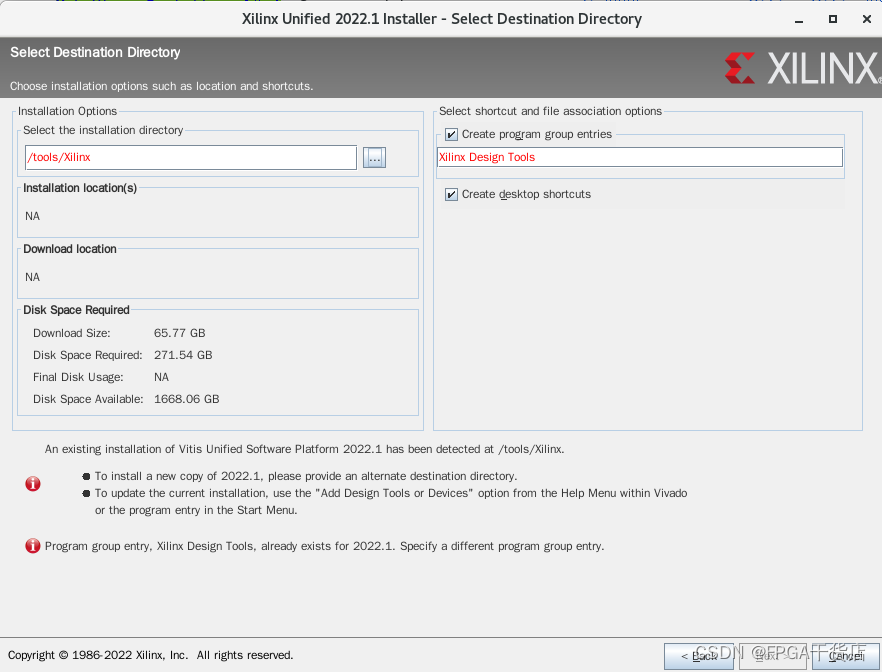Go to previous step with Back button

tap(699, 656)
